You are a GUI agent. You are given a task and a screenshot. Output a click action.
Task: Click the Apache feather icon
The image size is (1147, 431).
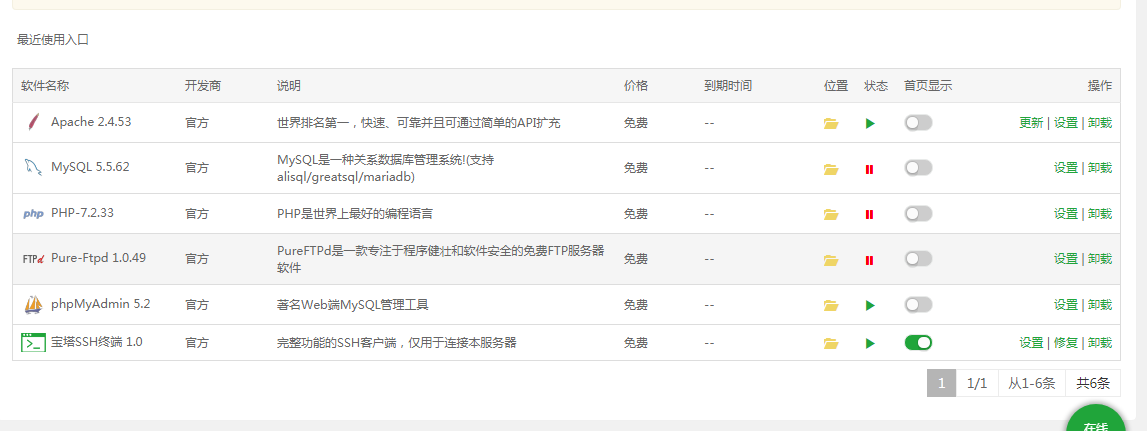(32, 122)
